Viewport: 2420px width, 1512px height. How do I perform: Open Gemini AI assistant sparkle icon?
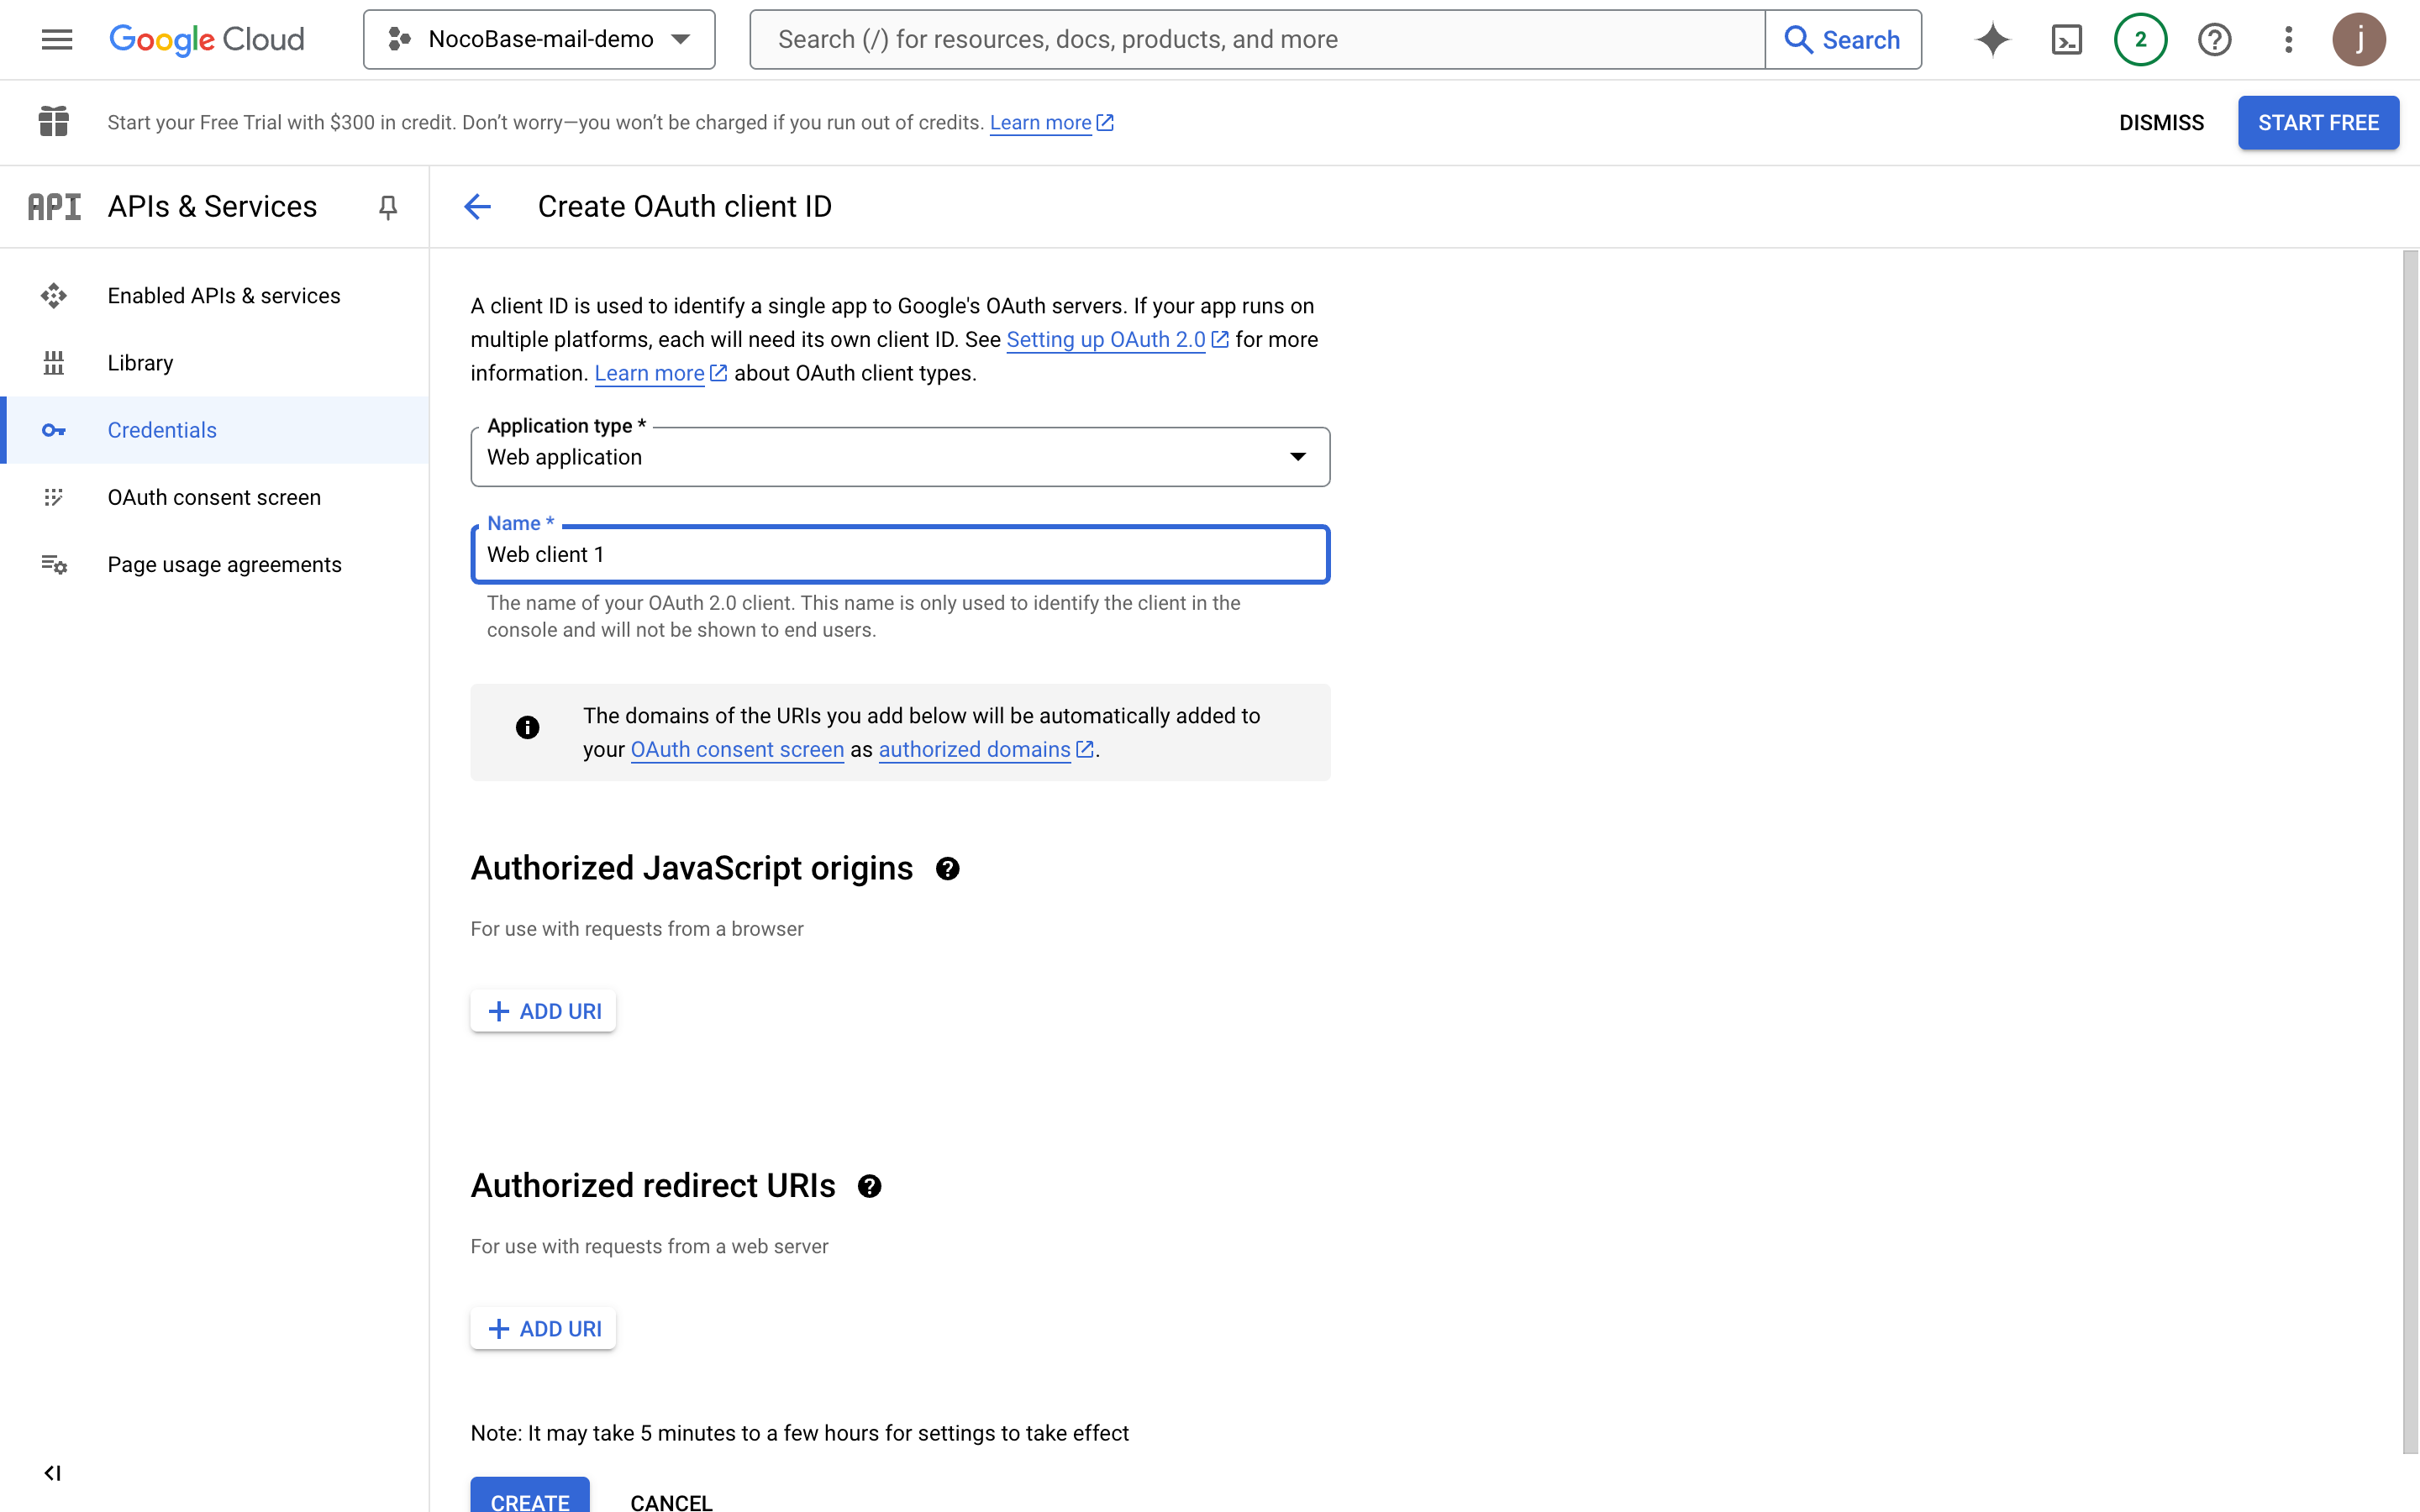[1992, 39]
